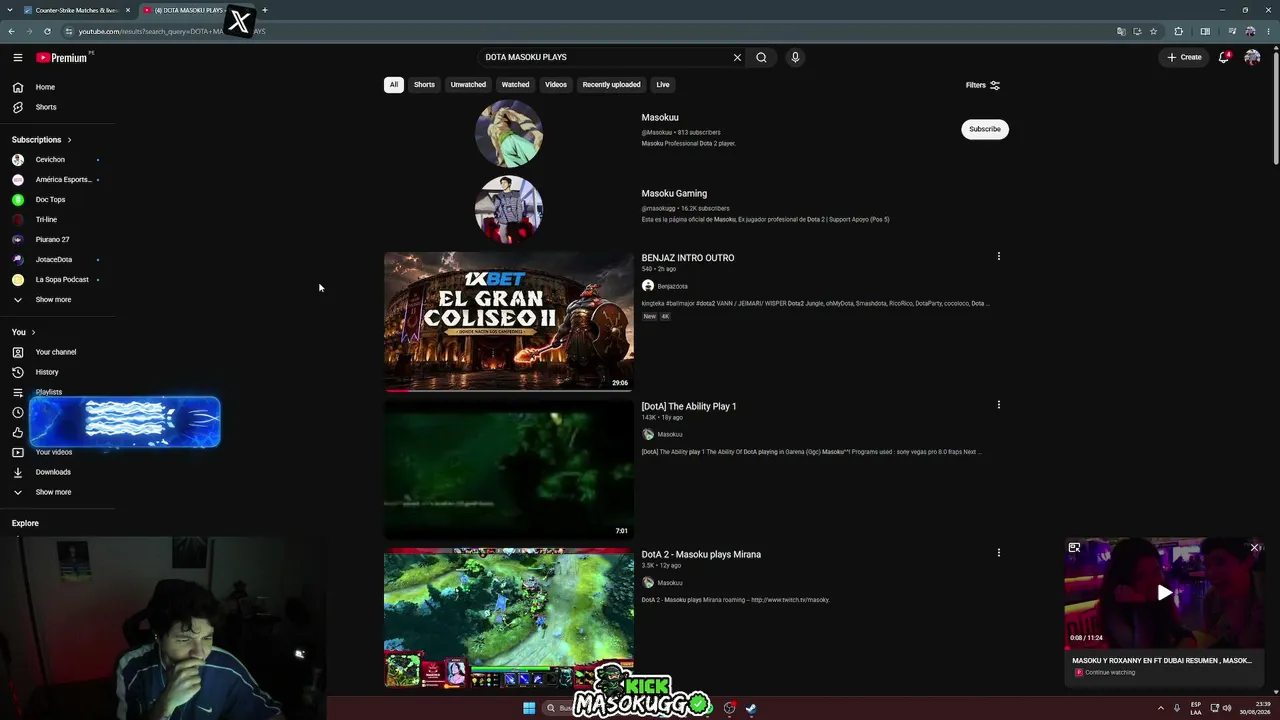The image size is (1280, 720).
Task: Select the All filter chip
Action: pos(394,85)
